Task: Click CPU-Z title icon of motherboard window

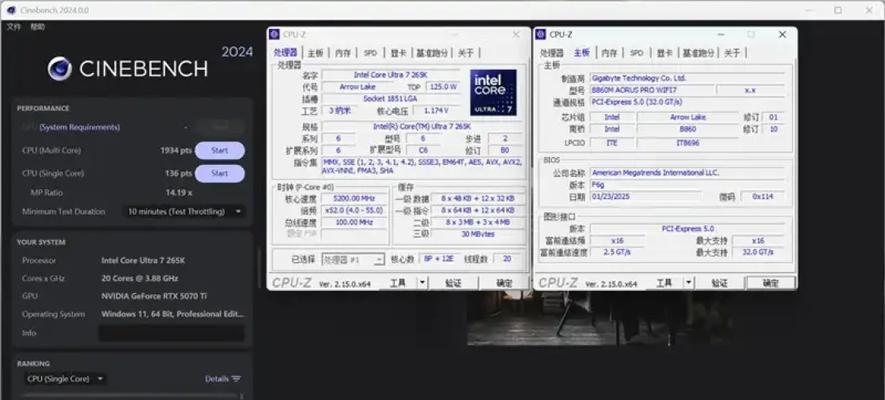Action: 541,34
